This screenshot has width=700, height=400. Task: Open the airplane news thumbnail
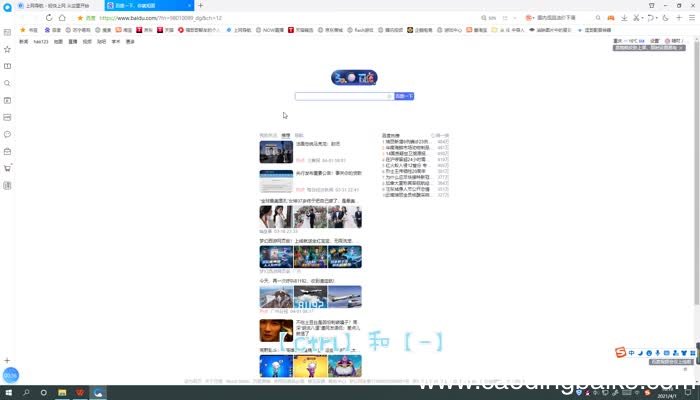310,297
